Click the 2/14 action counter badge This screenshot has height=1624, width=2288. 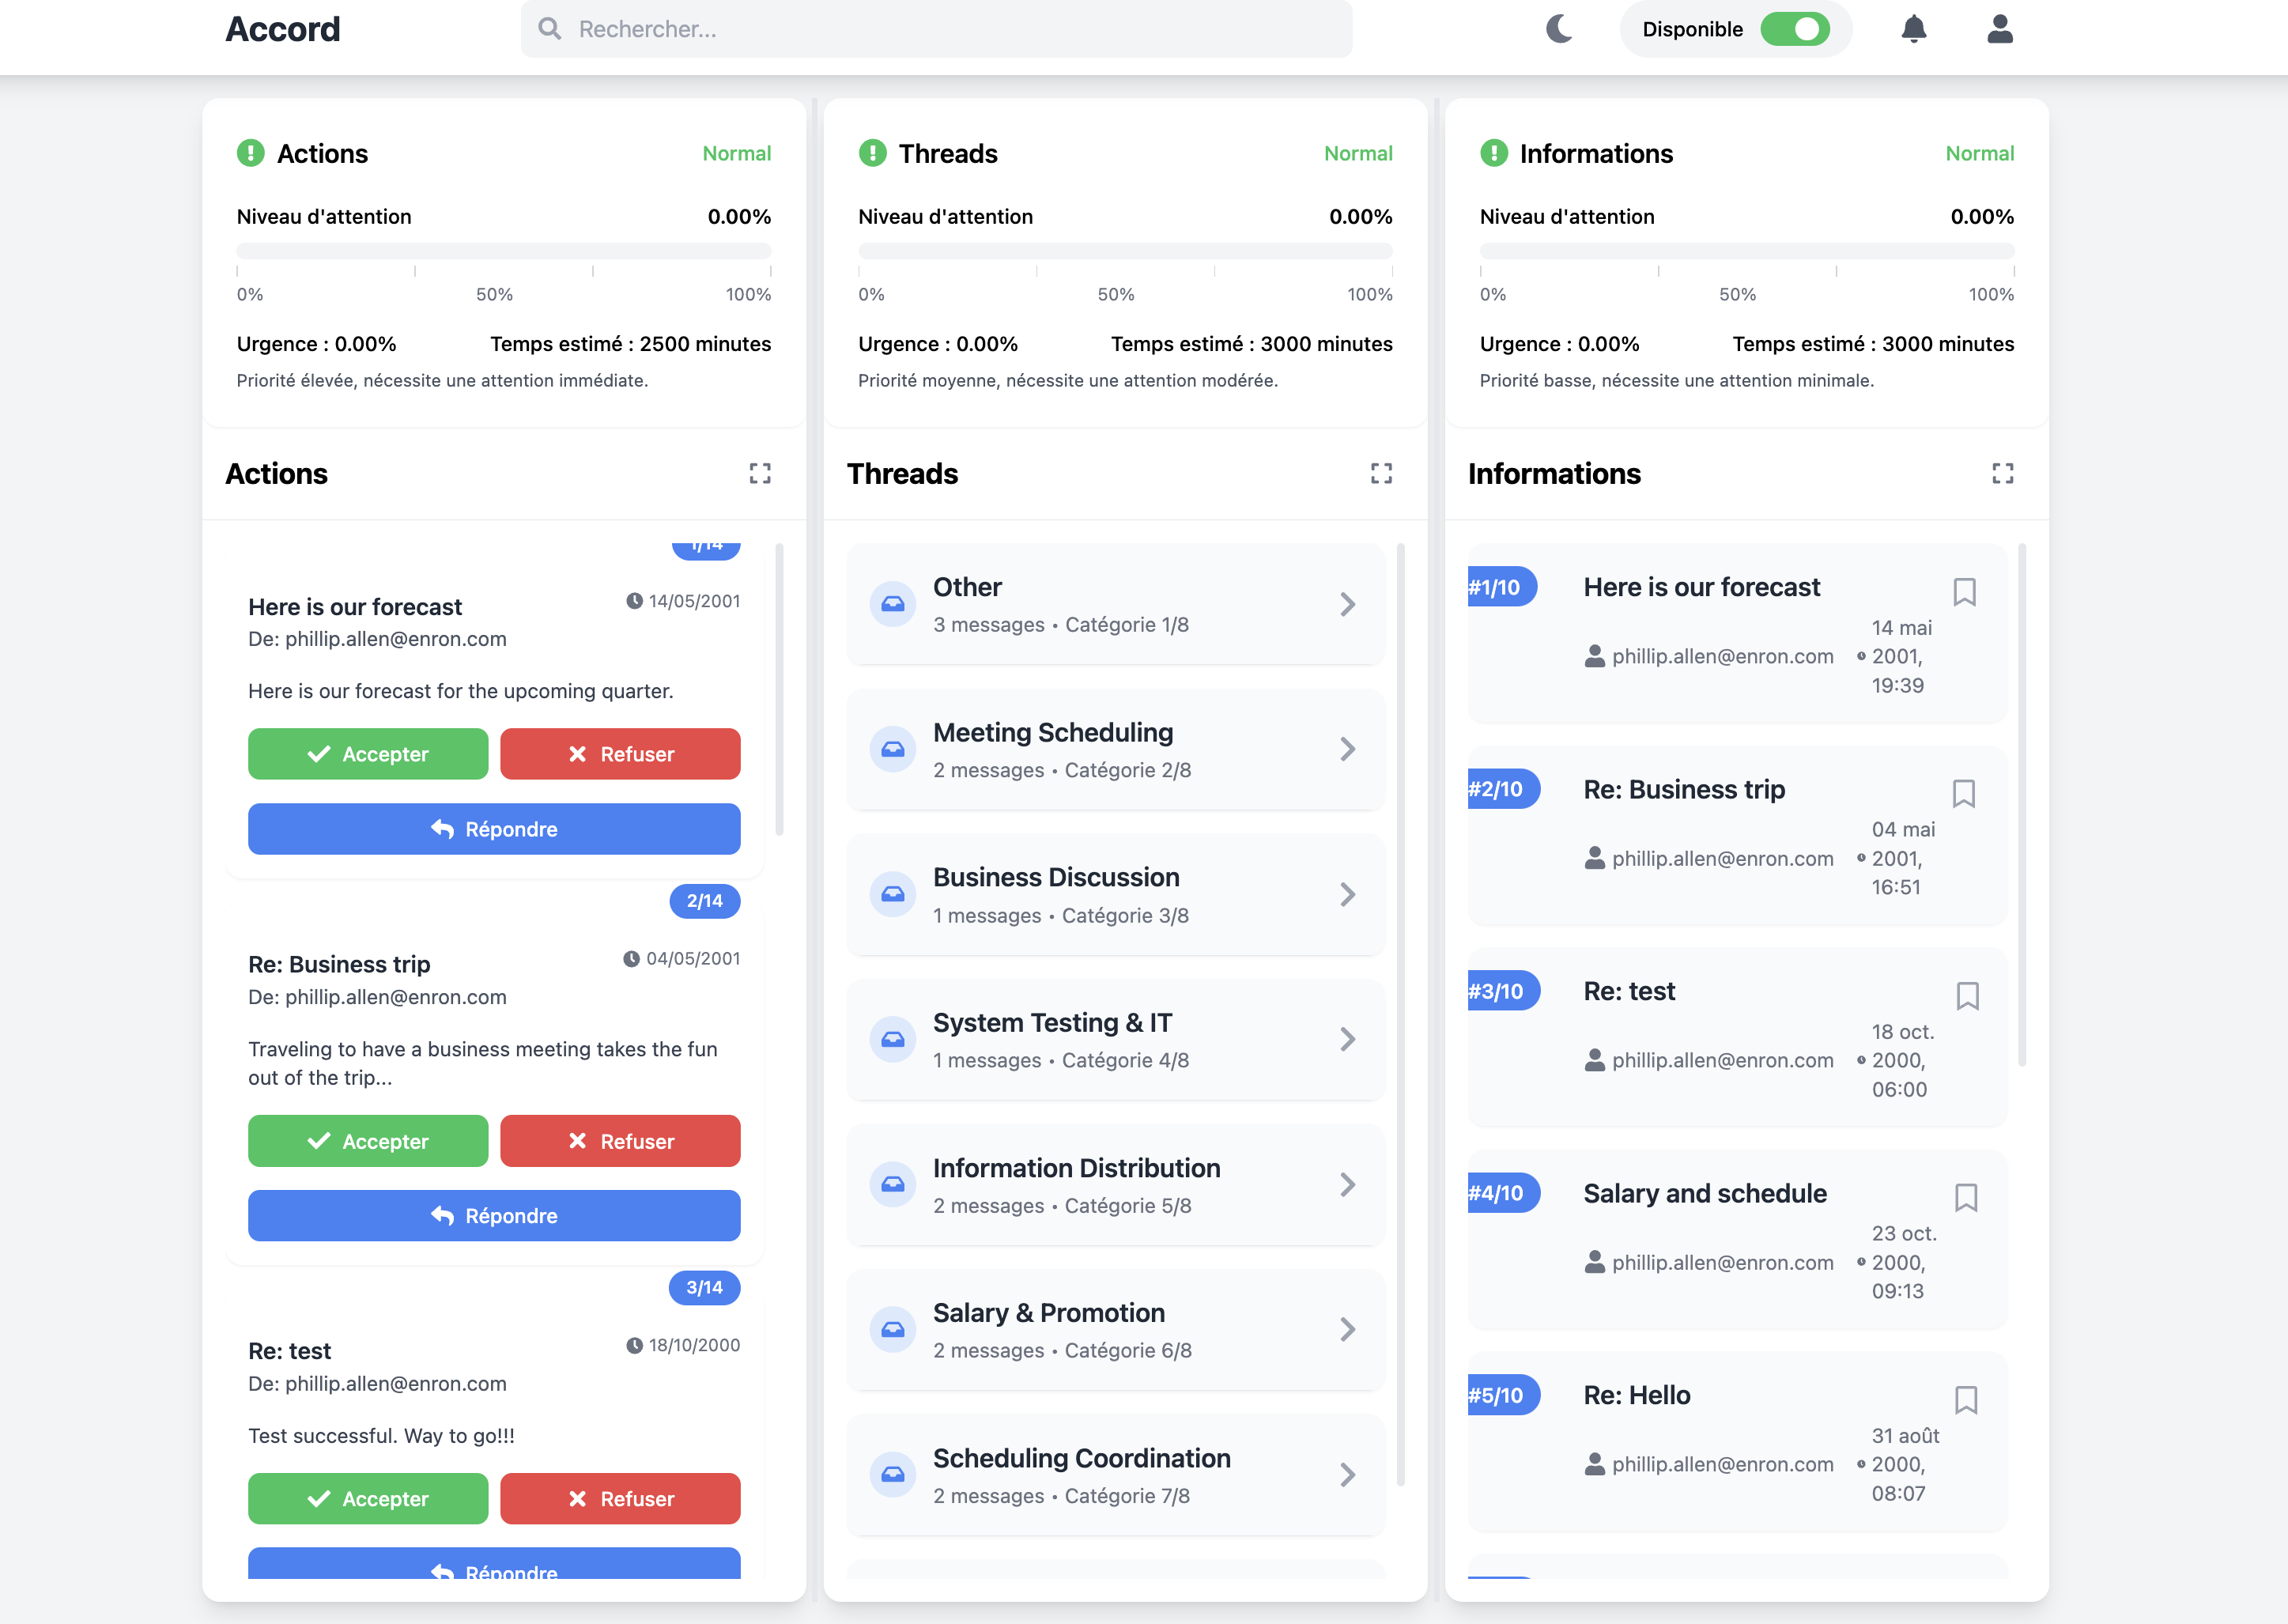pos(705,901)
